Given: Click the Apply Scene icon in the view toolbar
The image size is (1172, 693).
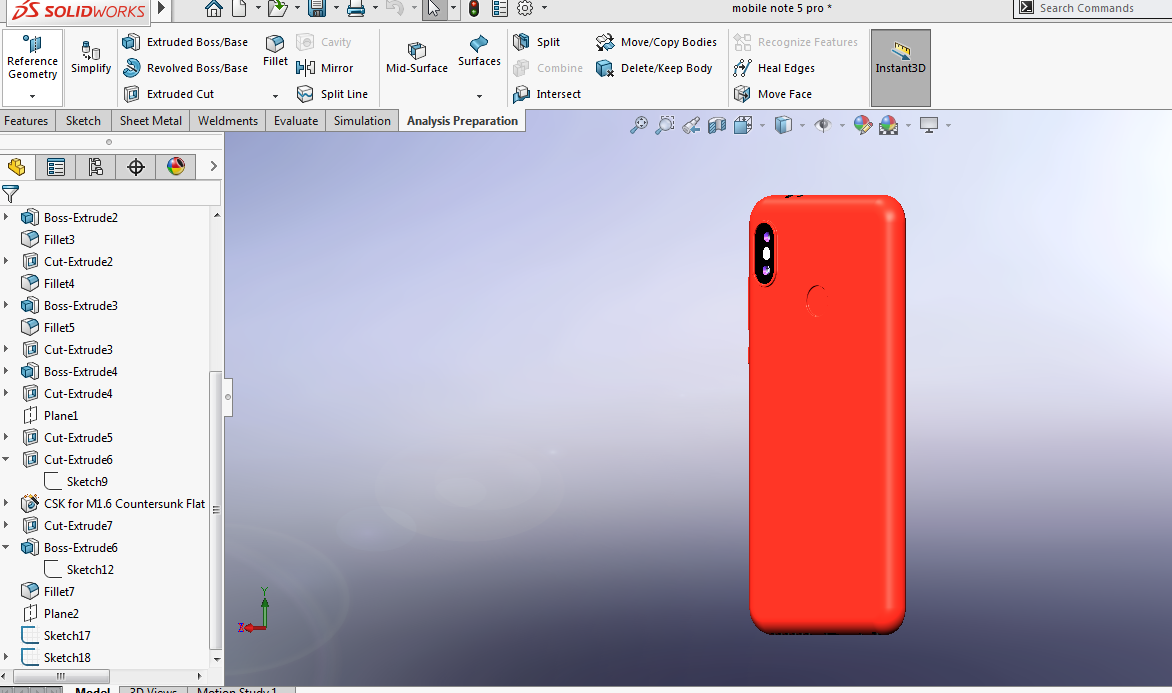Looking at the screenshot, I should click(x=889, y=126).
